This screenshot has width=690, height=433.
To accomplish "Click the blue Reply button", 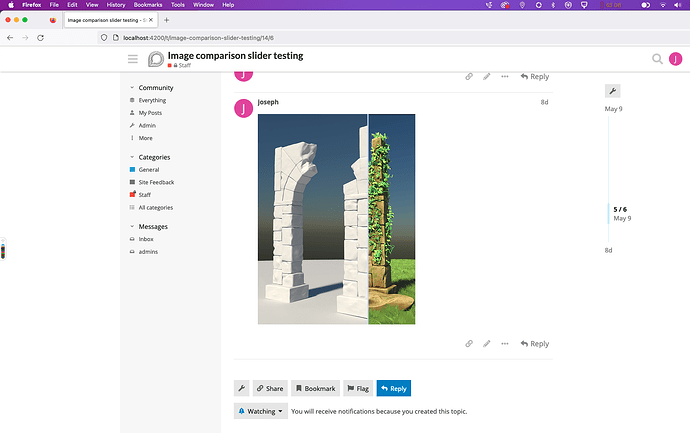I will pos(394,388).
